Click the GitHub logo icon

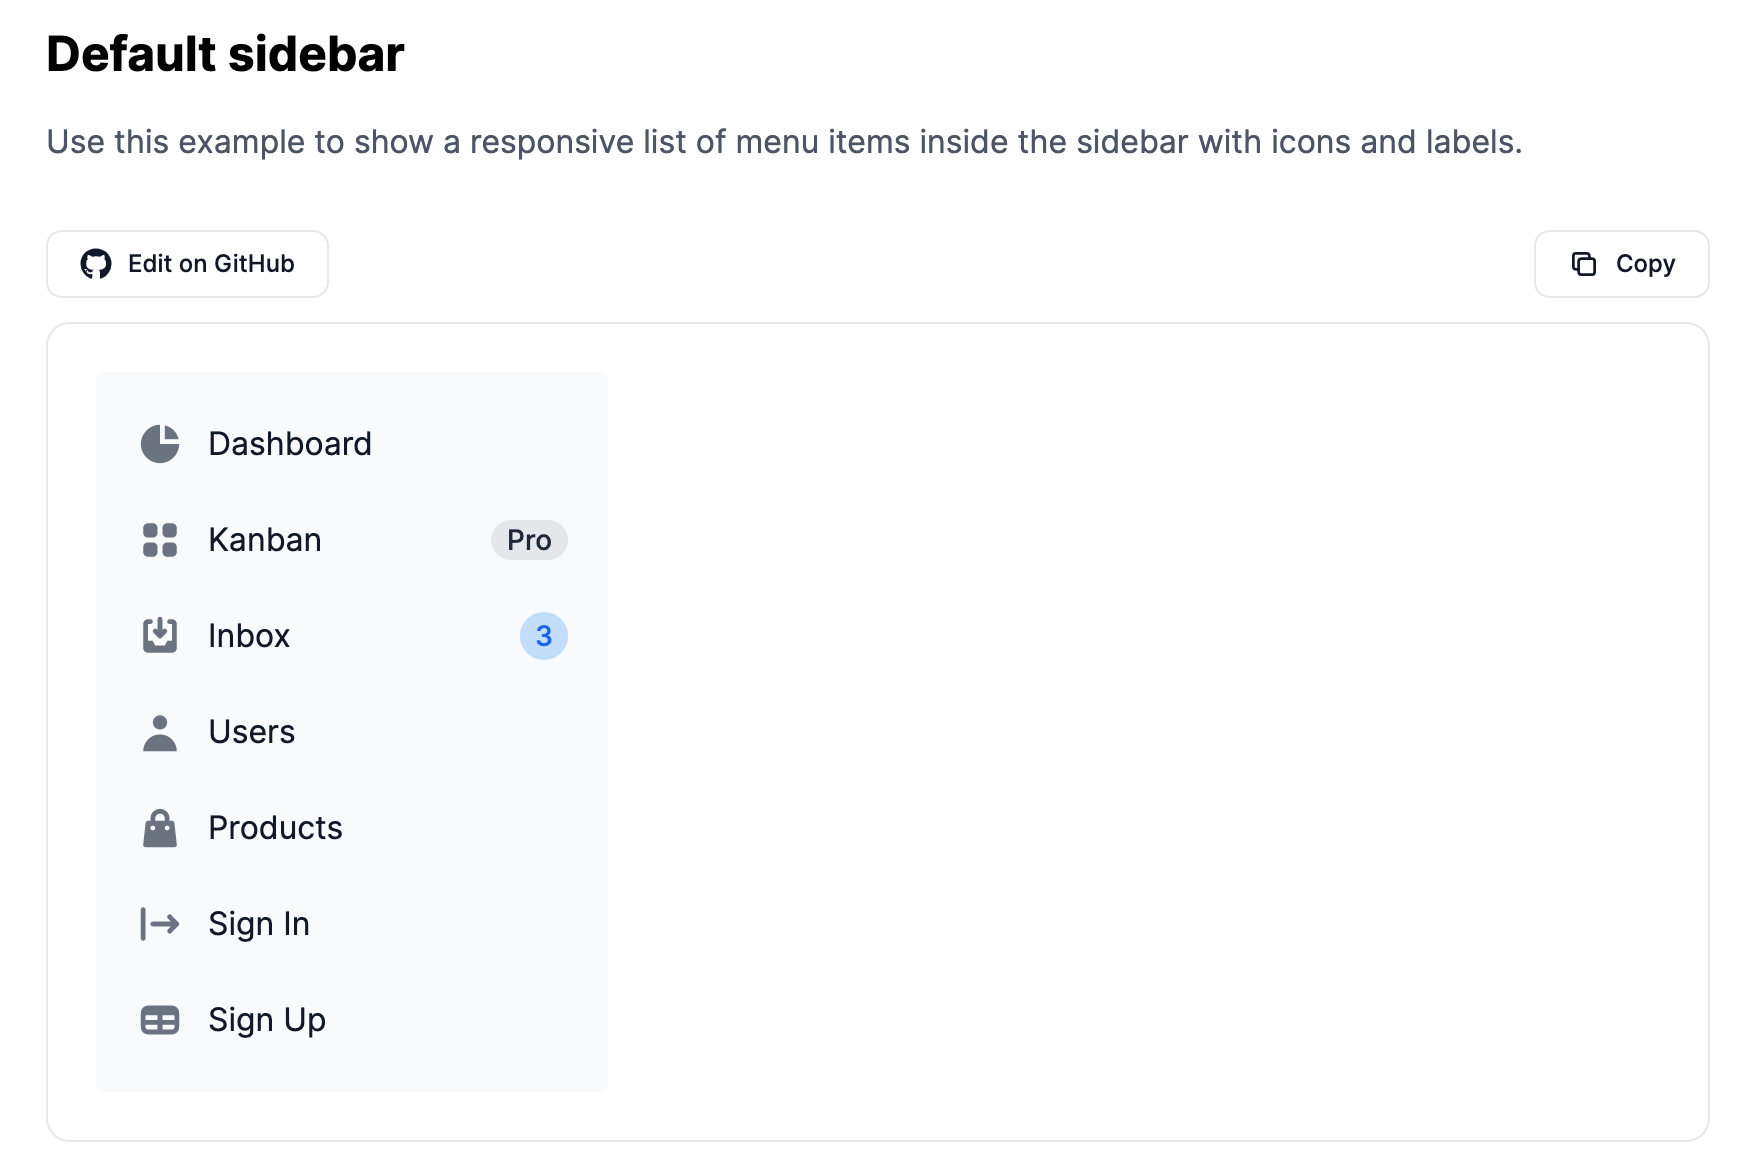[96, 264]
